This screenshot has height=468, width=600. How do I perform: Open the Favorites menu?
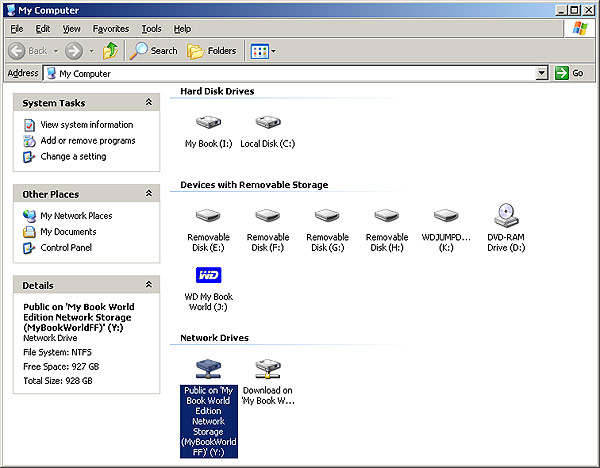[111, 29]
